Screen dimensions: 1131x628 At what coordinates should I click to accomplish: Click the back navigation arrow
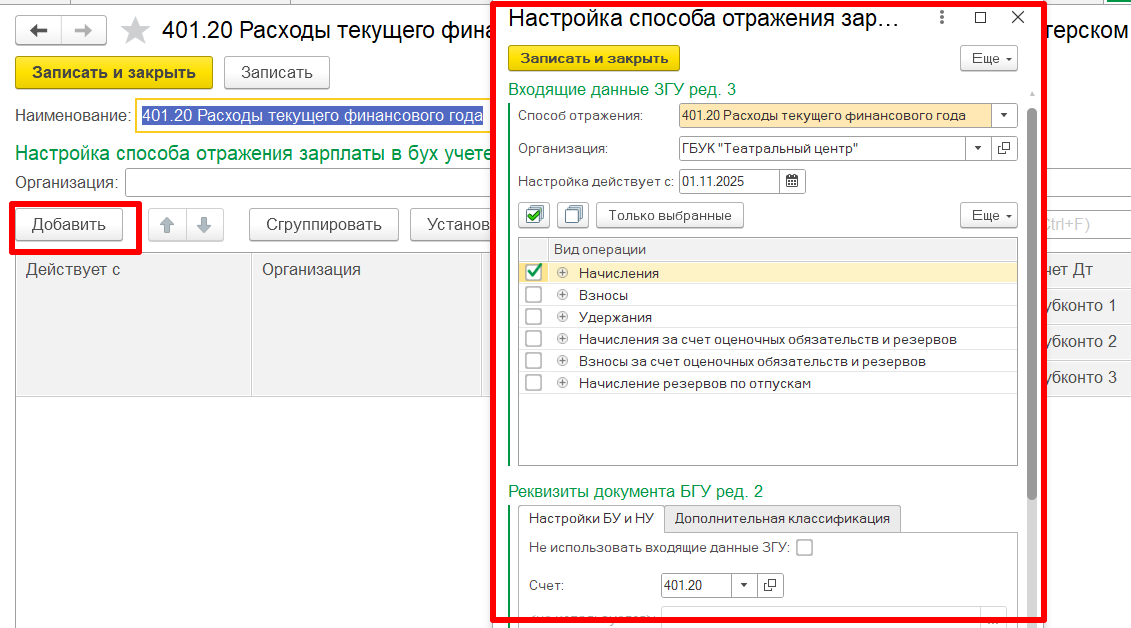pyautogui.click(x=39, y=31)
